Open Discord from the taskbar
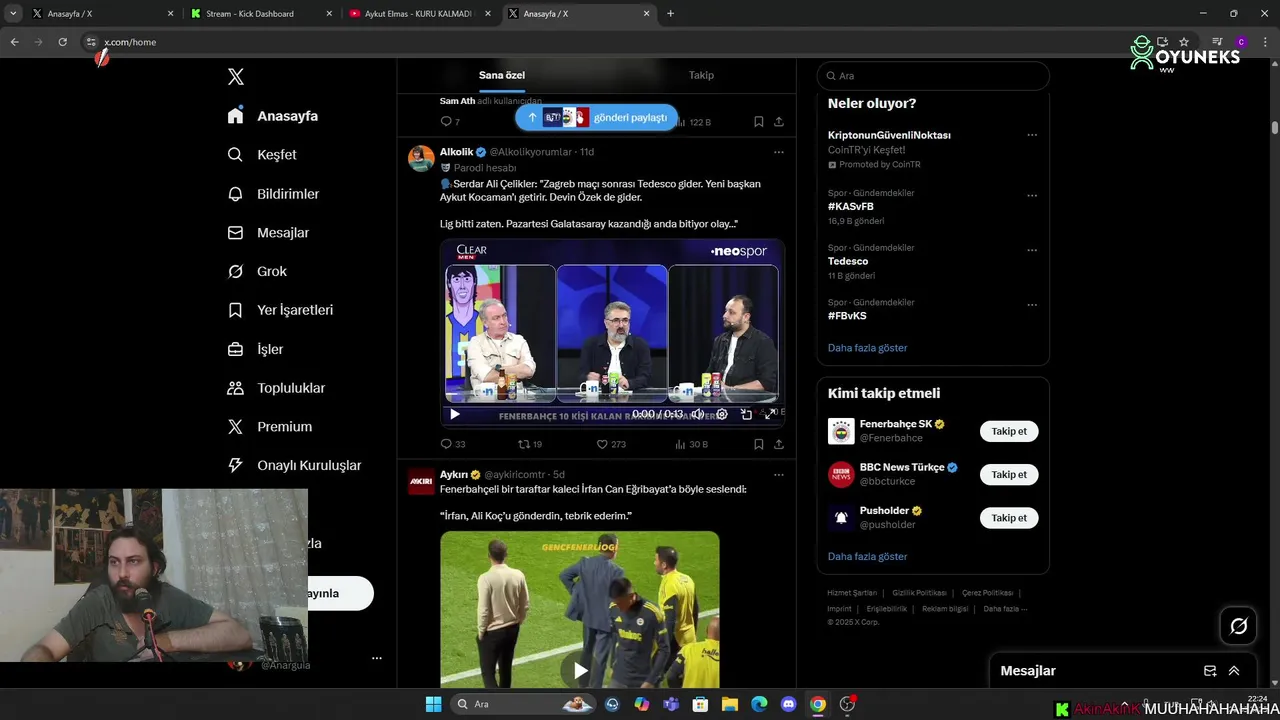The width and height of the screenshot is (1280, 720). coord(788,704)
